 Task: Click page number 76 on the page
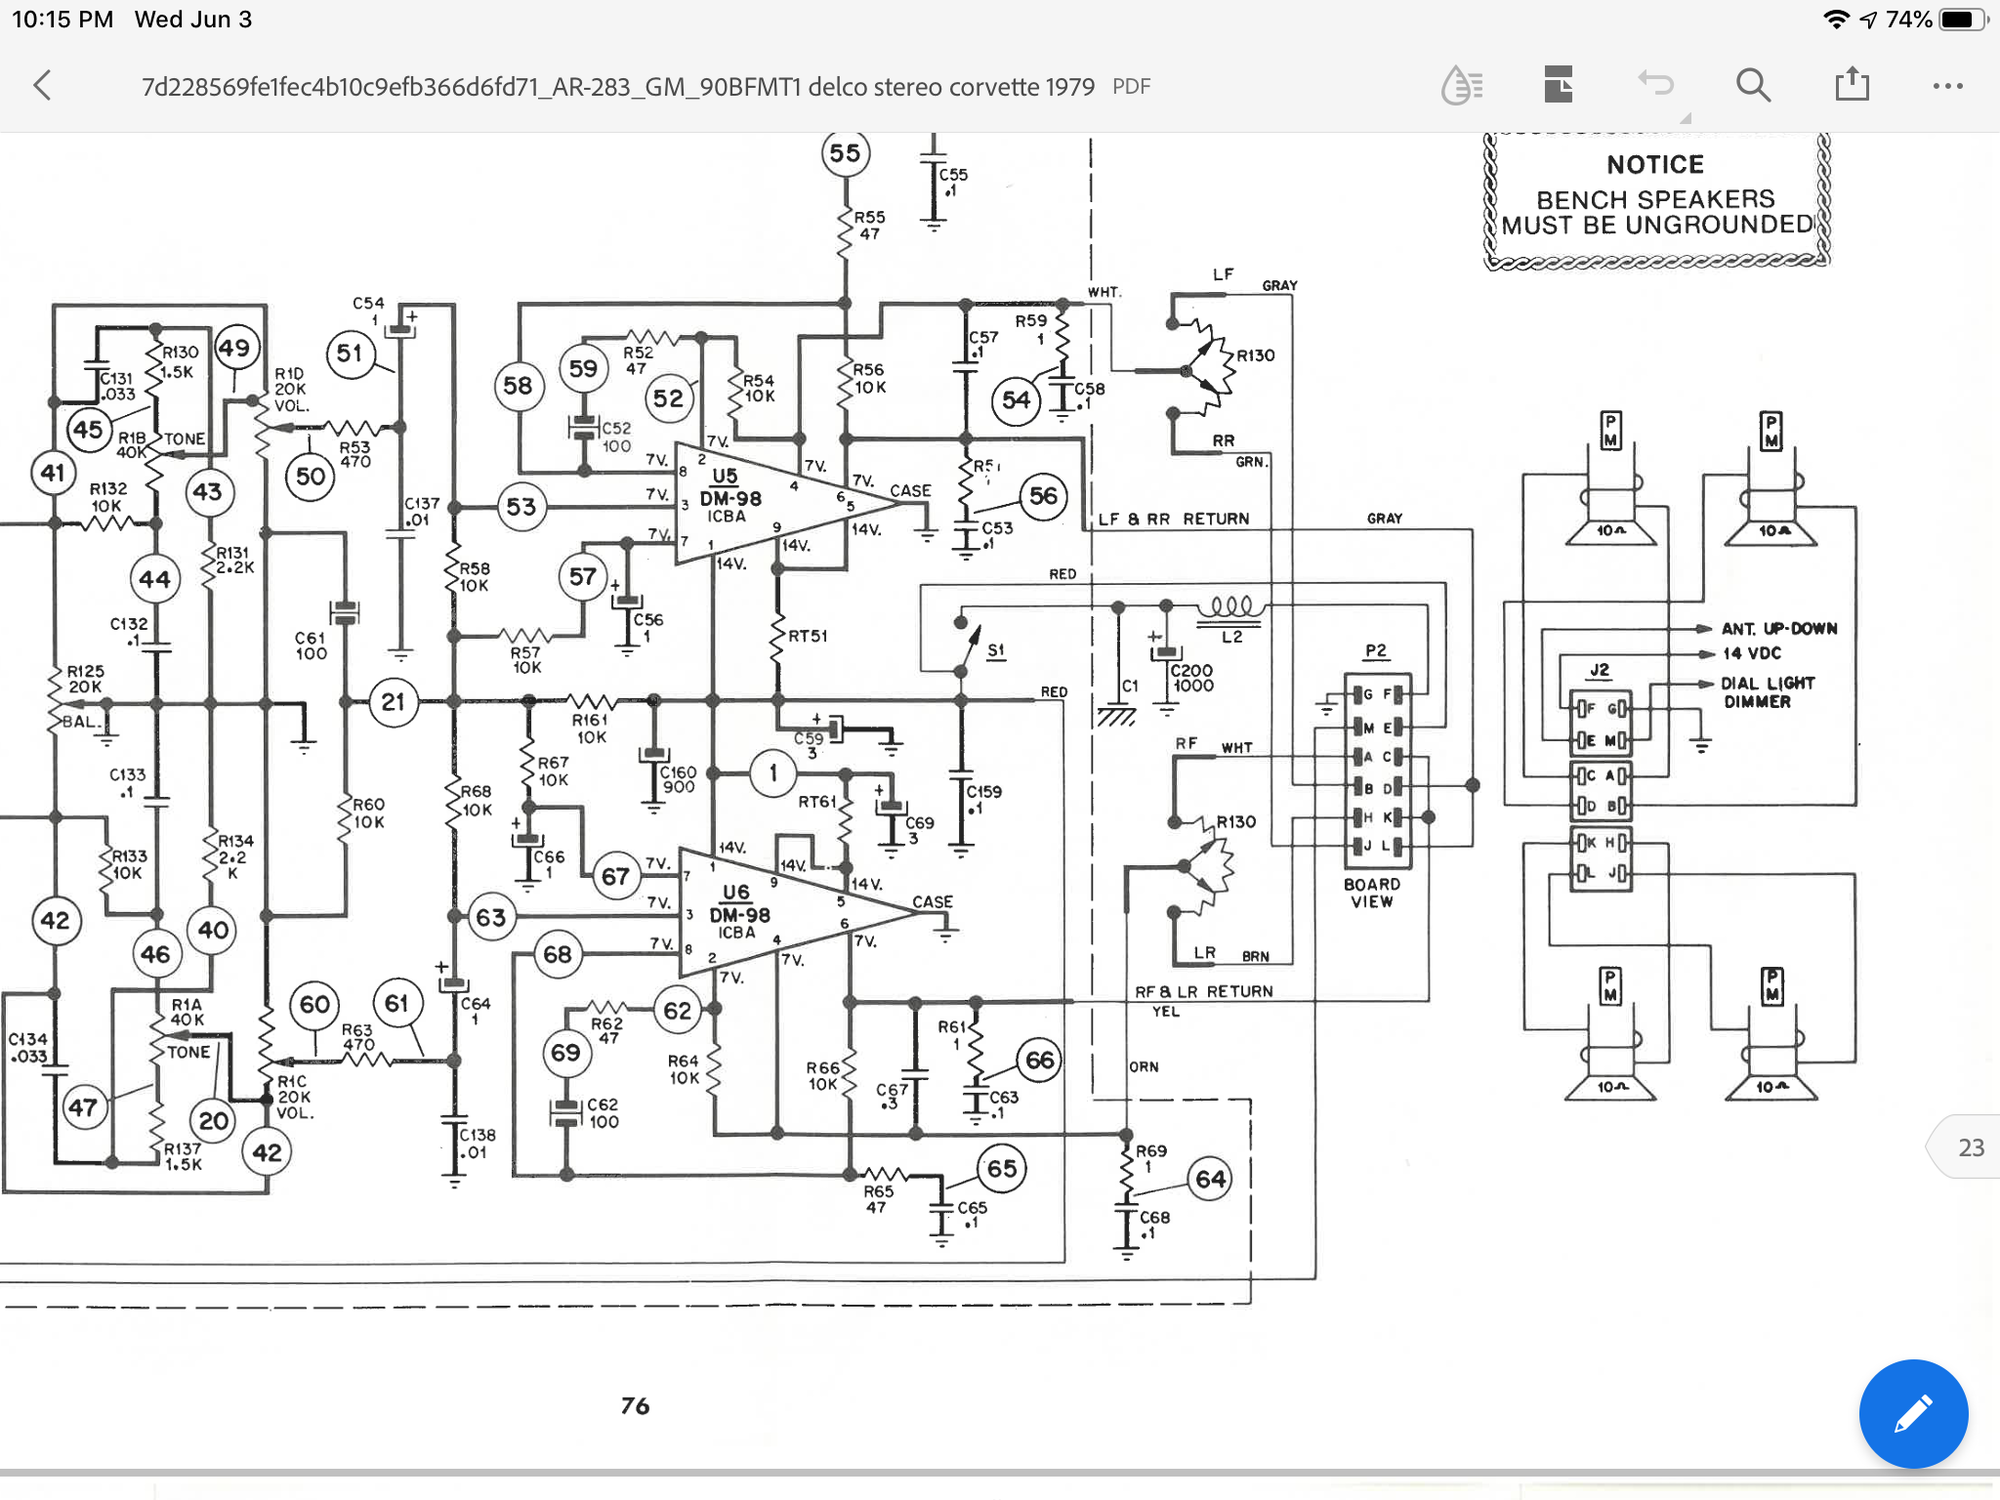click(635, 1406)
